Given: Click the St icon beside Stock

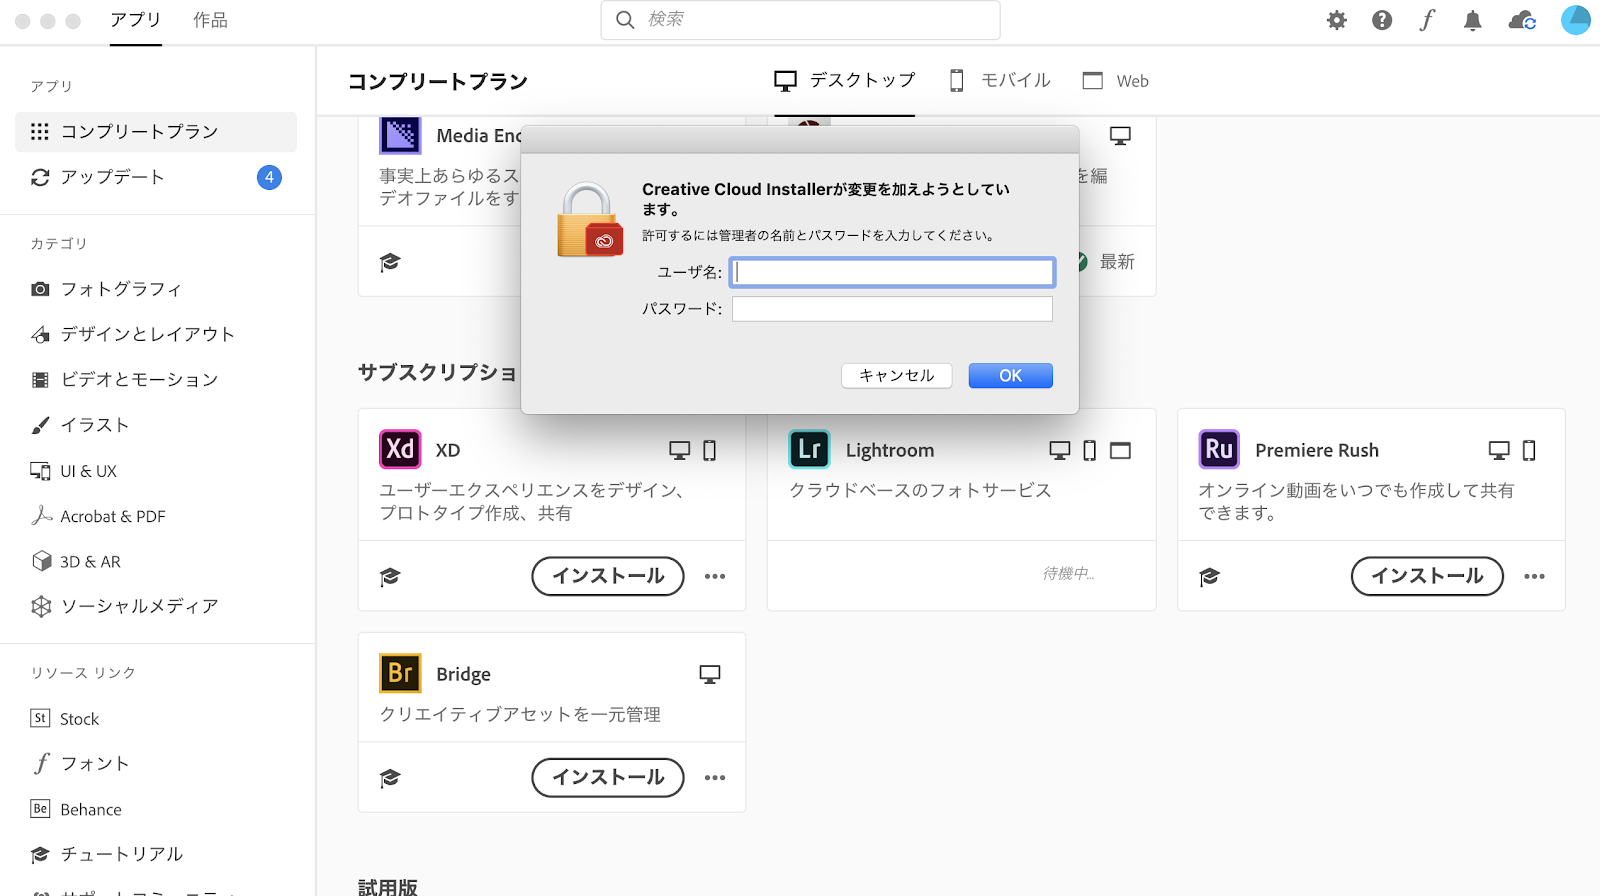Looking at the screenshot, I should (40, 718).
